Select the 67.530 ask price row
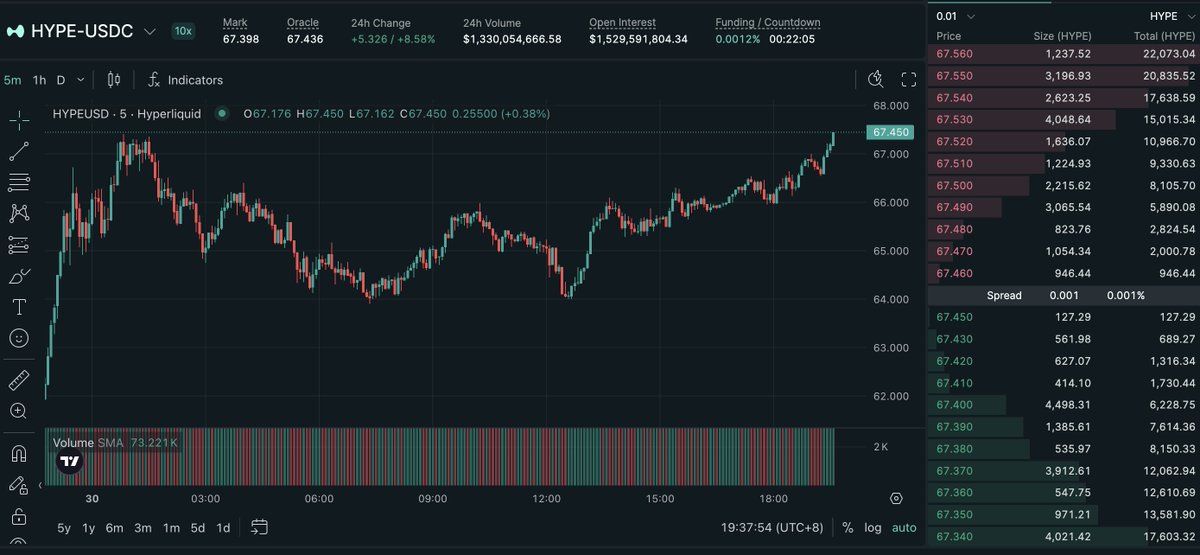This screenshot has width=1200, height=555. [x=1064, y=120]
